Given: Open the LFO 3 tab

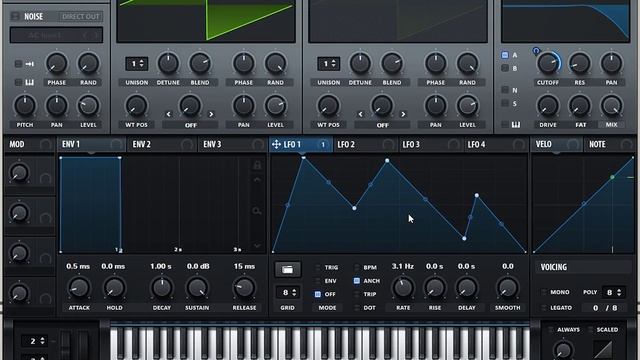Looking at the screenshot, I should point(431,144).
